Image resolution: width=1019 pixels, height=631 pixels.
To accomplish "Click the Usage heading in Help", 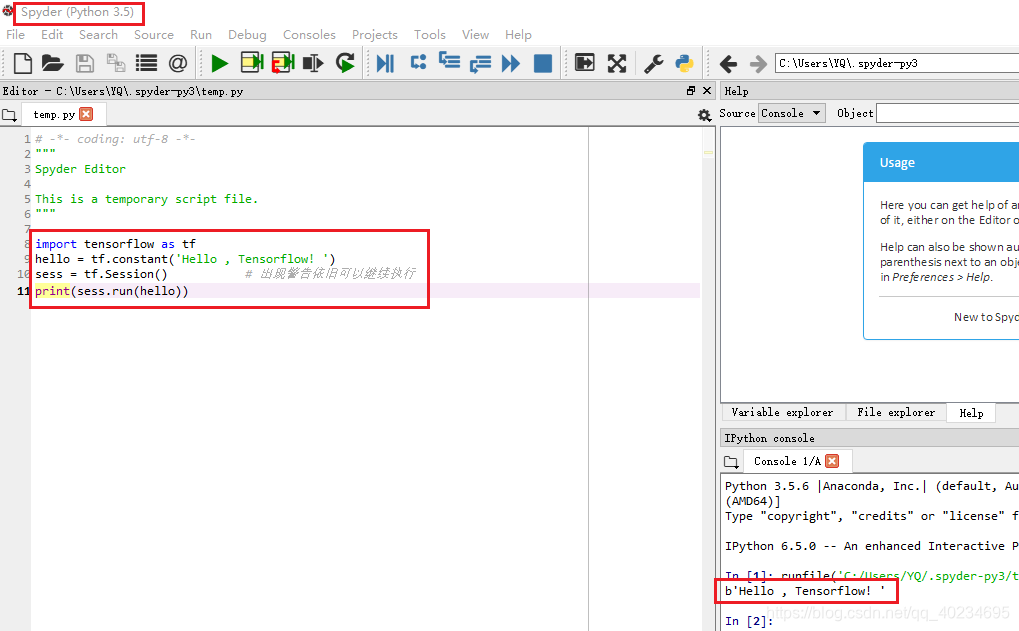I will click(897, 162).
